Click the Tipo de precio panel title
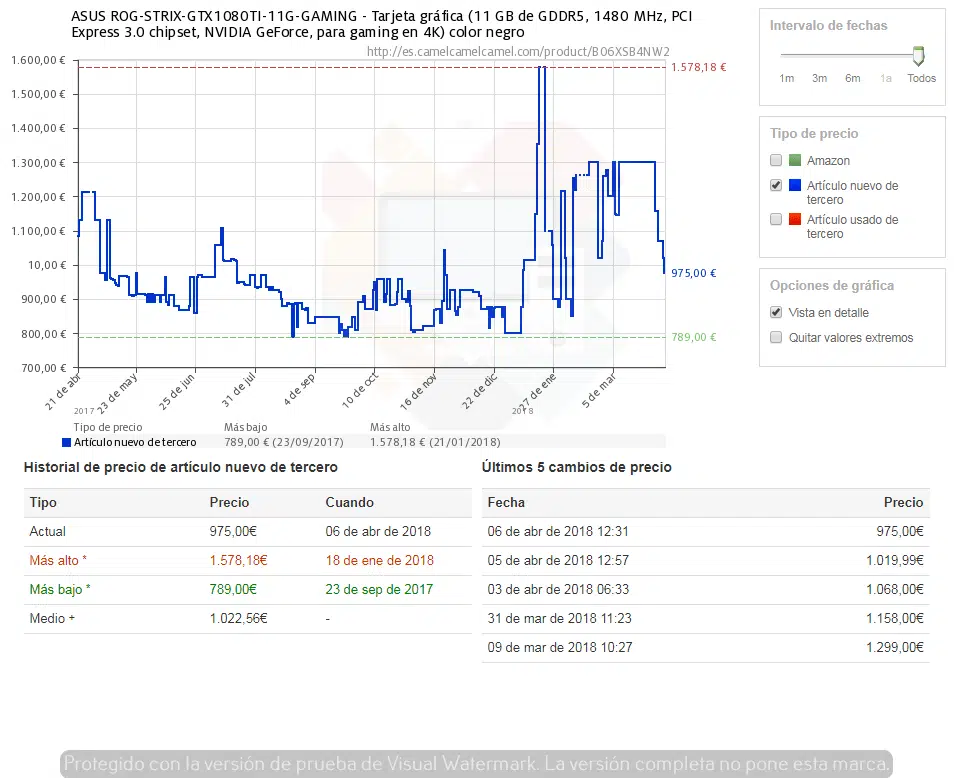Screen dimensions: 954x778 point(814,133)
